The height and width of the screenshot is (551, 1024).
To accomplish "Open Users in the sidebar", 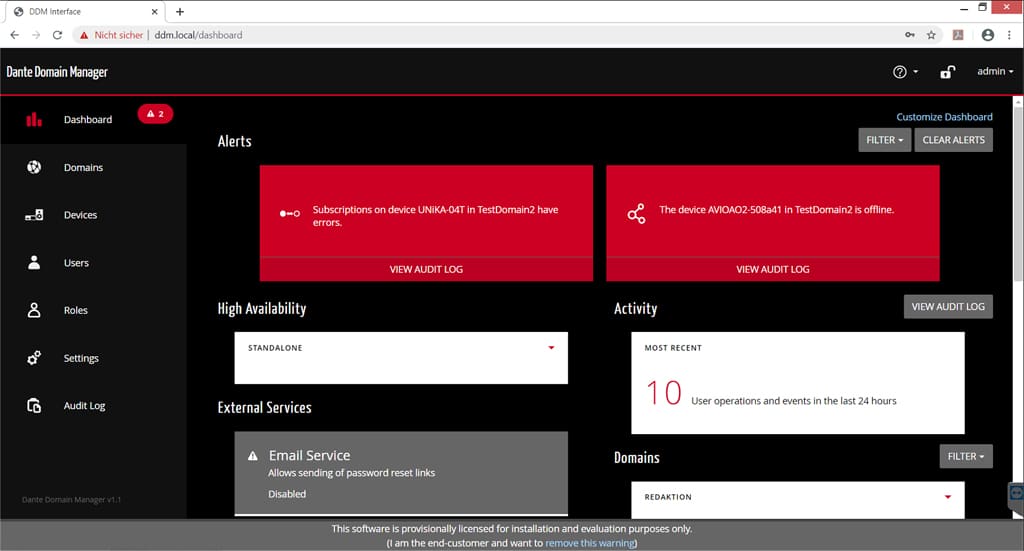I will click(93, 262).
